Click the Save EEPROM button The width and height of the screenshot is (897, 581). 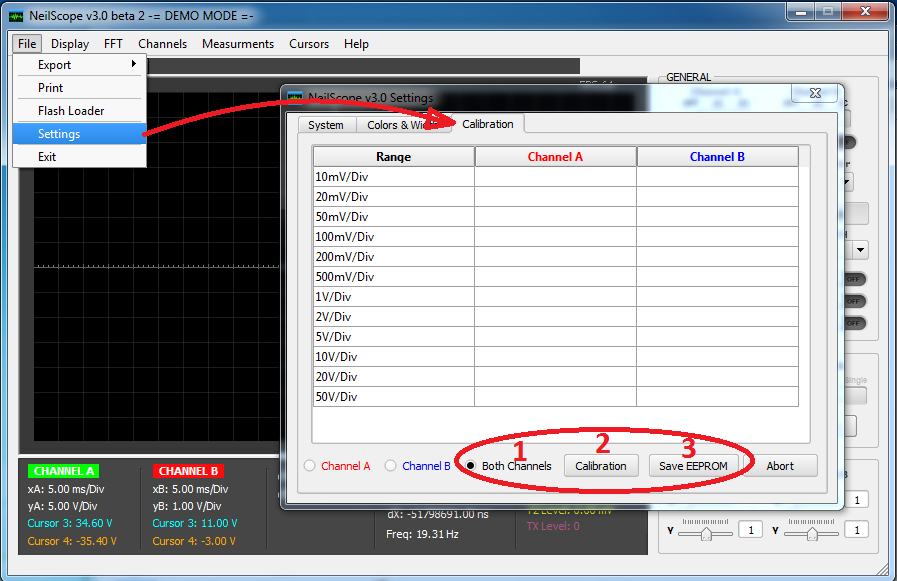[693, 466]
